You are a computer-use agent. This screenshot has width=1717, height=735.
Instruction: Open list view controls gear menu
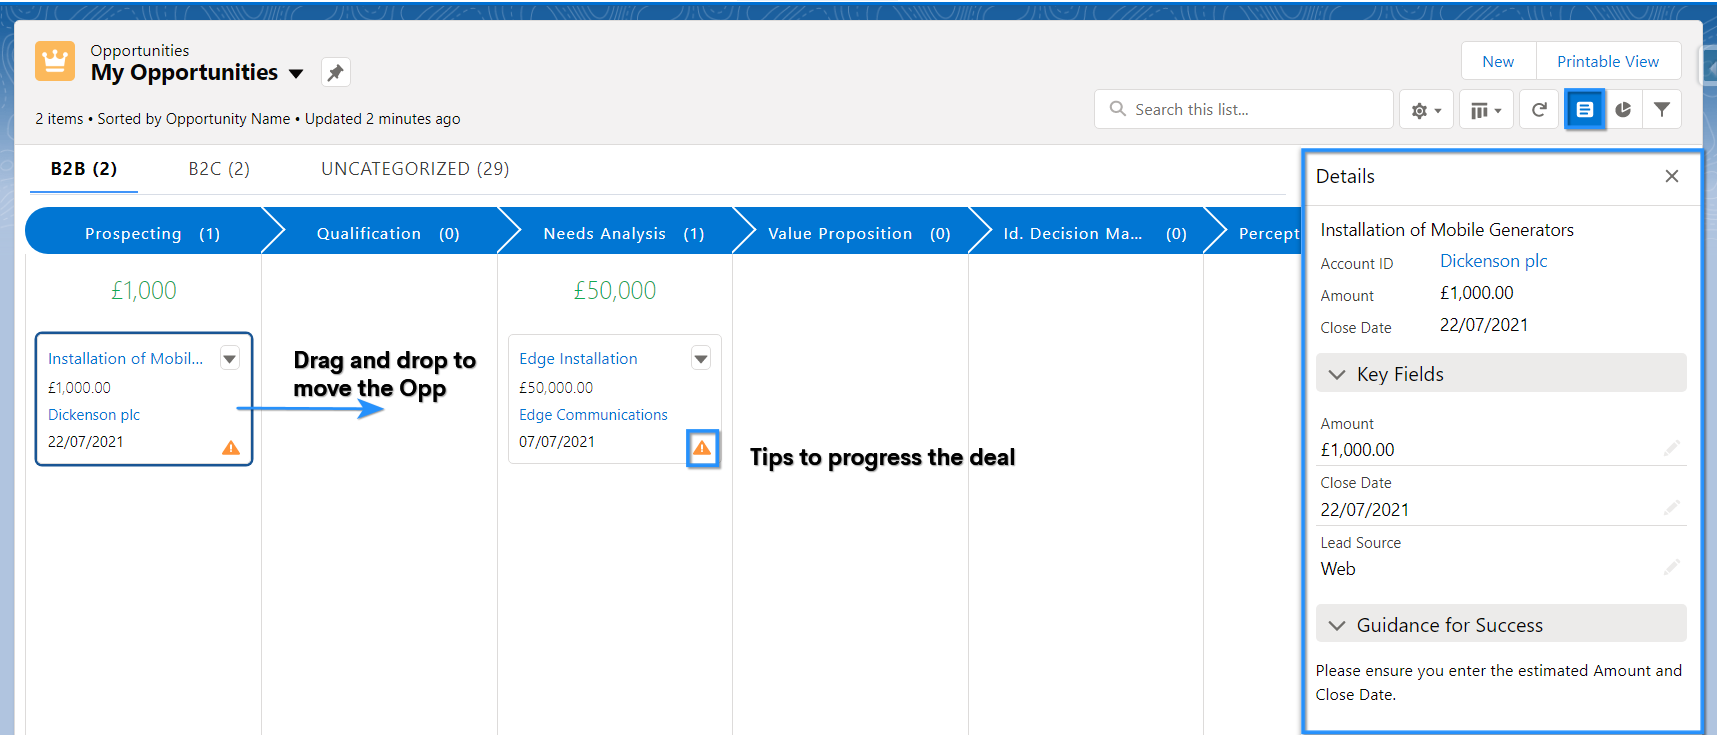(x=1426, y=110)
